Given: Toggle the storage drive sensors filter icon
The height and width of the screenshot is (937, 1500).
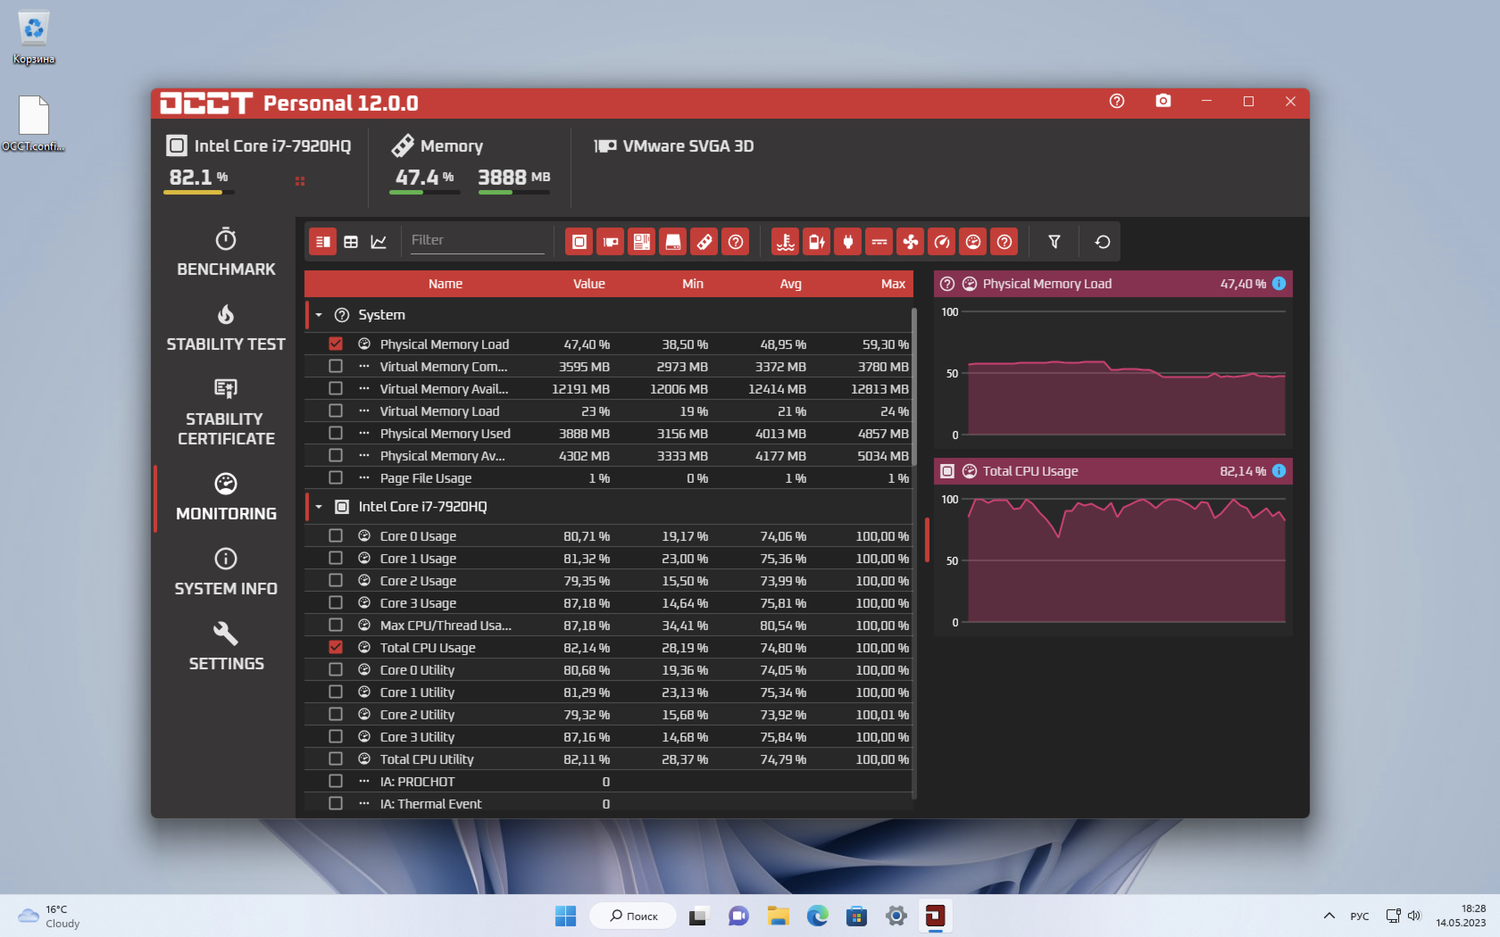Looking at the screenshot, I should 673,241.
